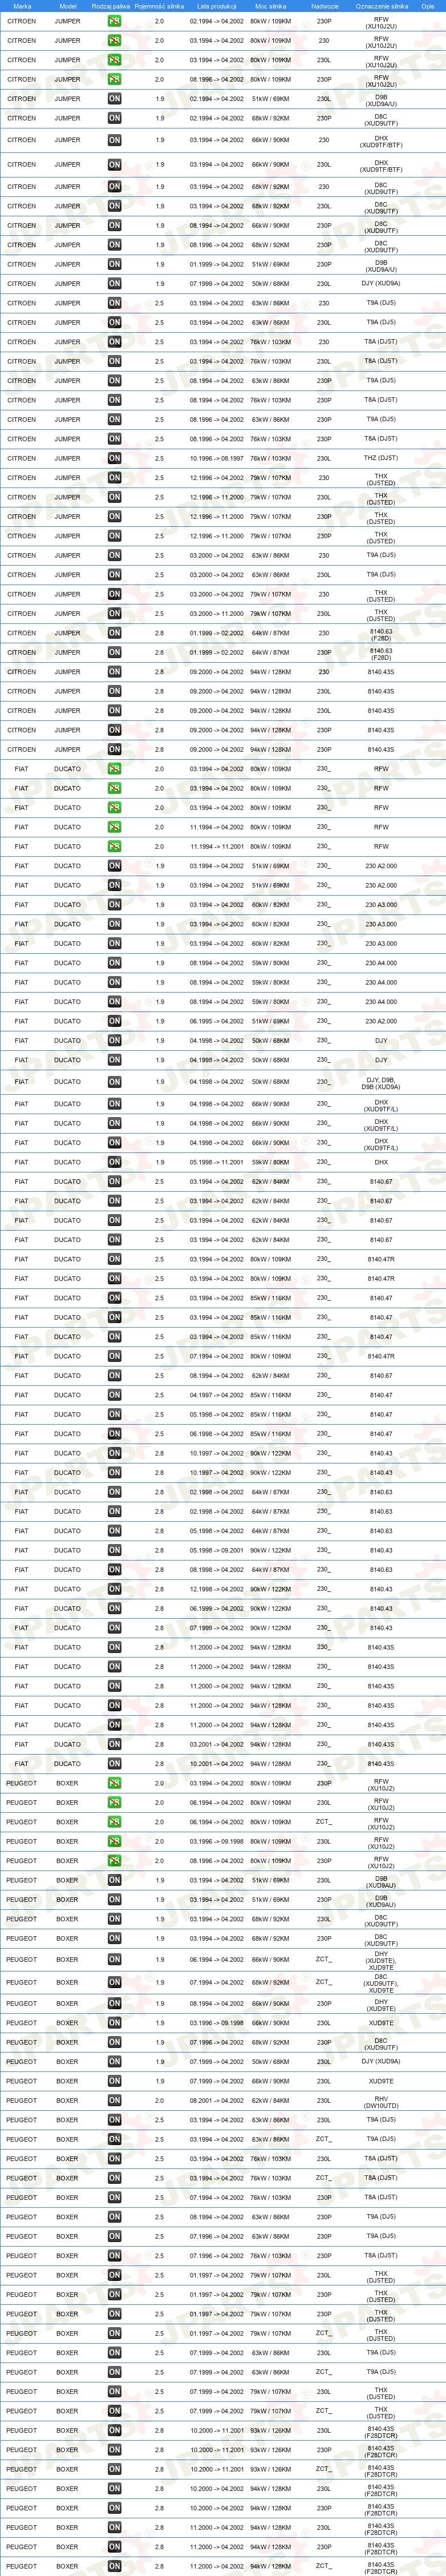This screenshot has height=2576, width=446.
Task: Click the ON icon in Fiat 03.2001 8140.43S row
Action: pyautogui.click(x=114, y=1744)
